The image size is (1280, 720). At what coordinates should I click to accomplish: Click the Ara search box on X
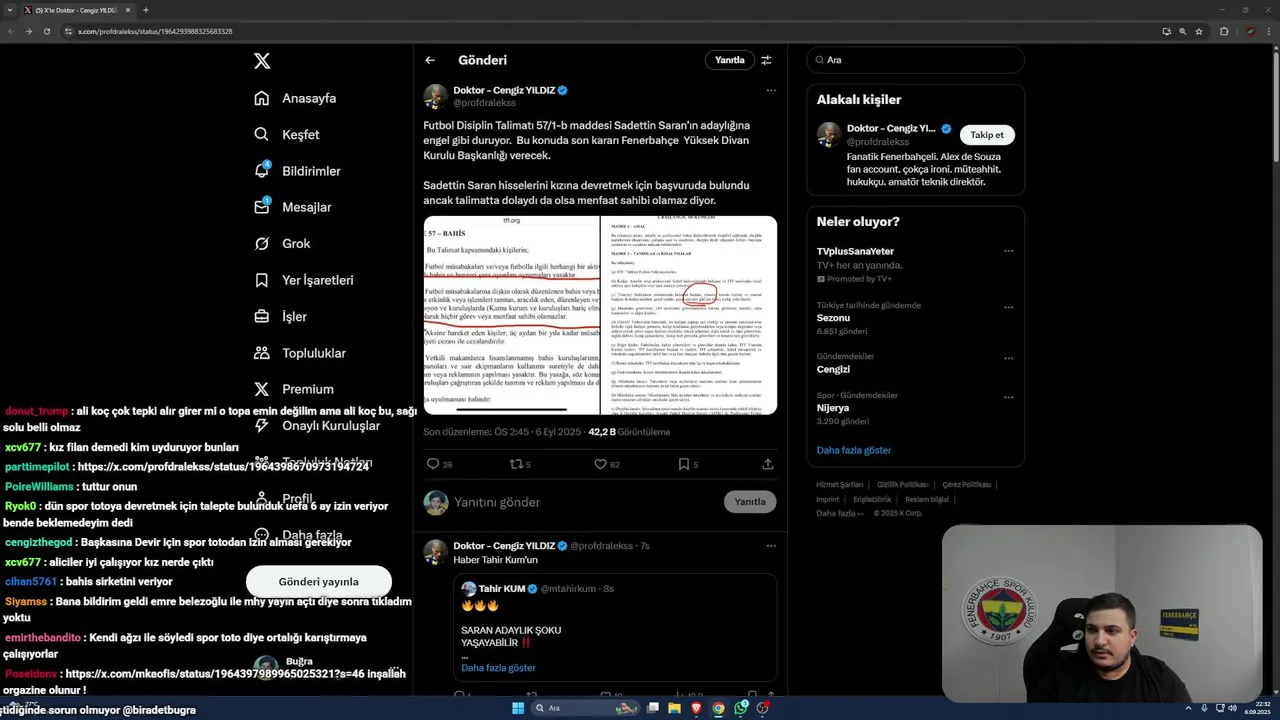pyautogui.click(x=915, y=60)
